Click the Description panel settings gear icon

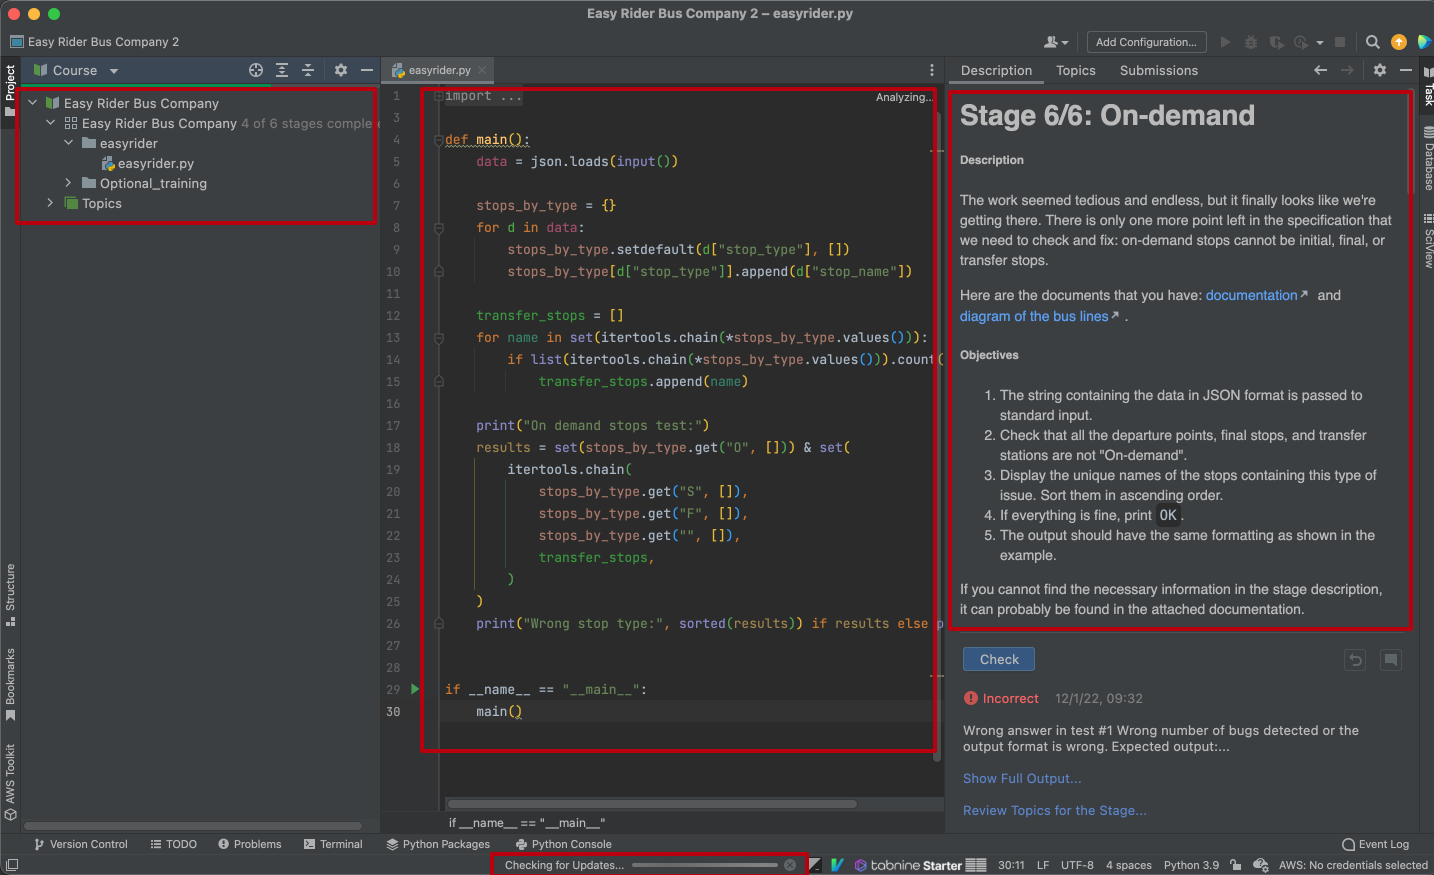tap(1380, 70)
